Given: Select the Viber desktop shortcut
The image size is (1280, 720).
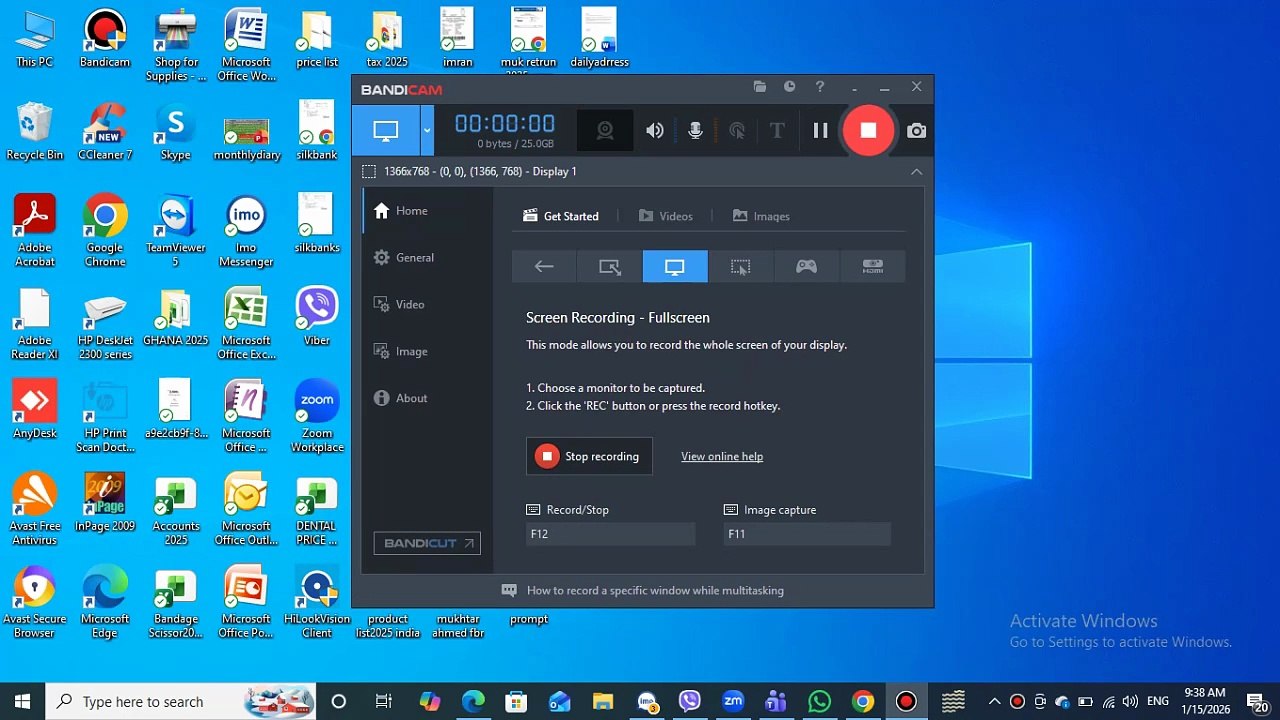Looking at the screenshot, I should coord(317,316).
